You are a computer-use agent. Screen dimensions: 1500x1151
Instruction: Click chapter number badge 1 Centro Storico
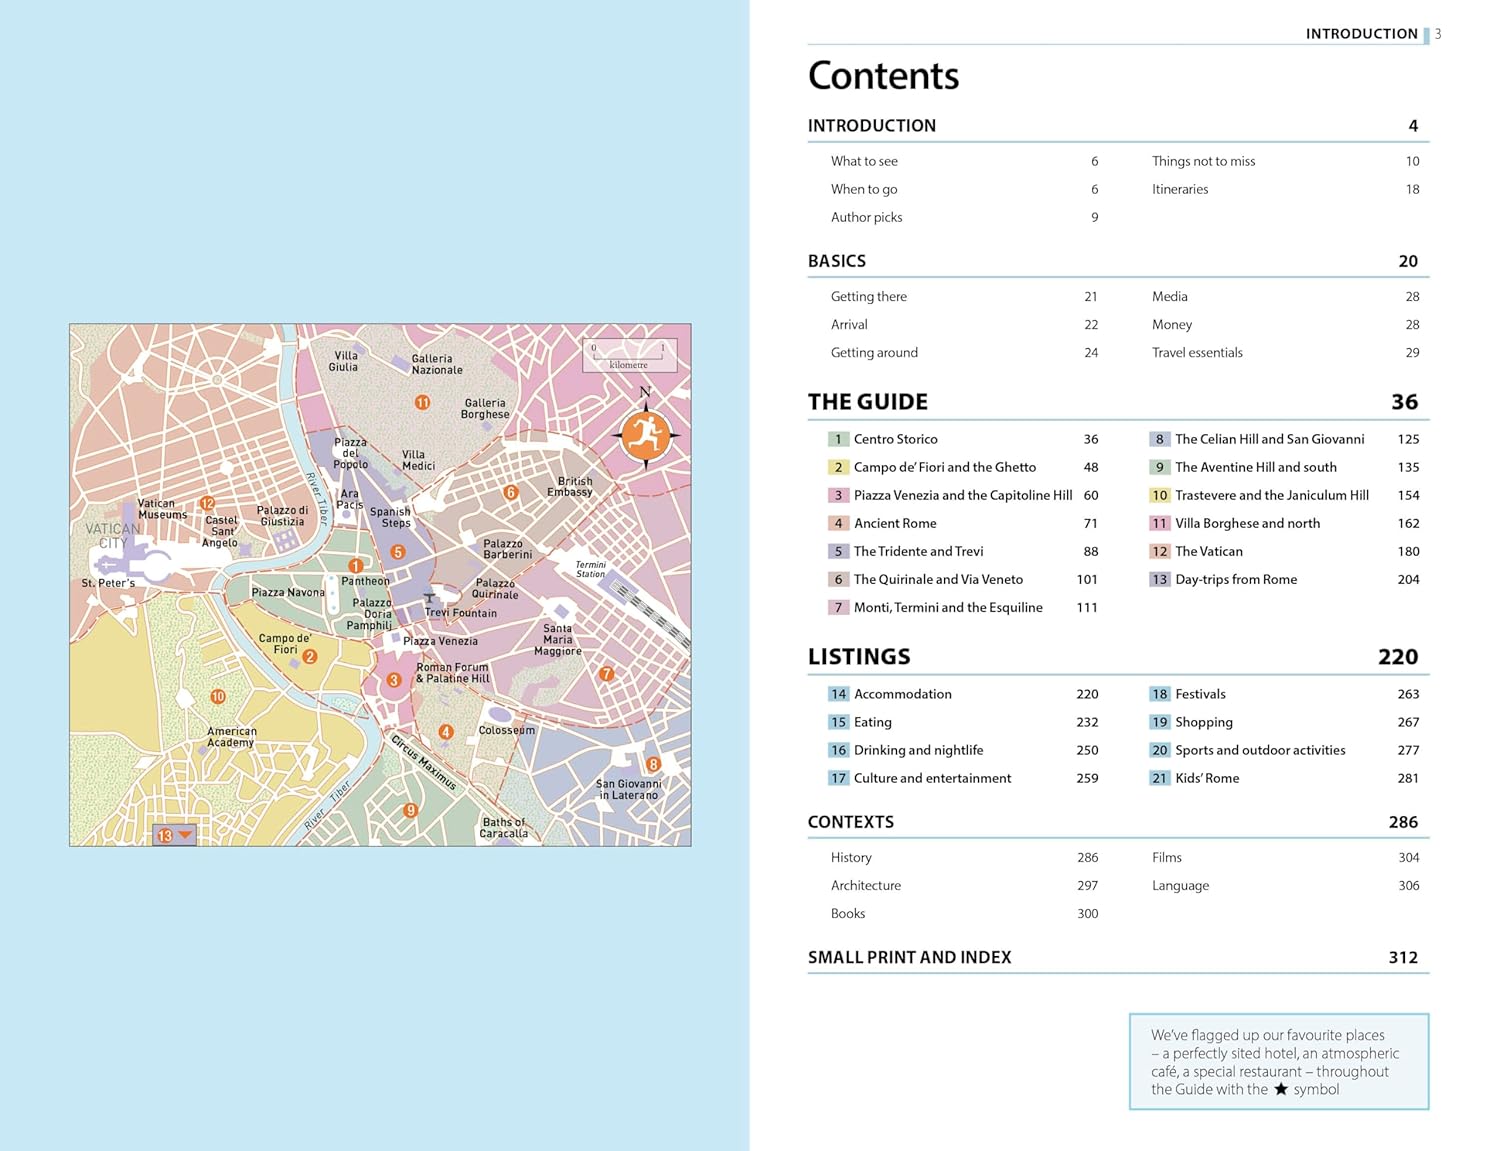click(838, 439)
